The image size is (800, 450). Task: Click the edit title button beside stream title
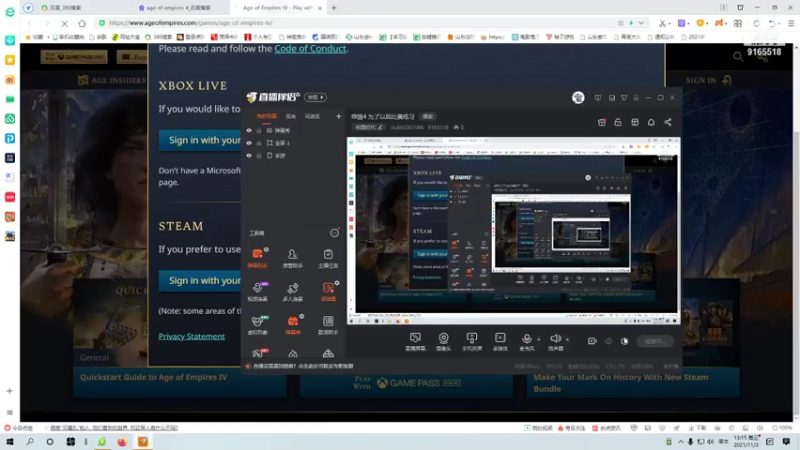tap(428, 116)
